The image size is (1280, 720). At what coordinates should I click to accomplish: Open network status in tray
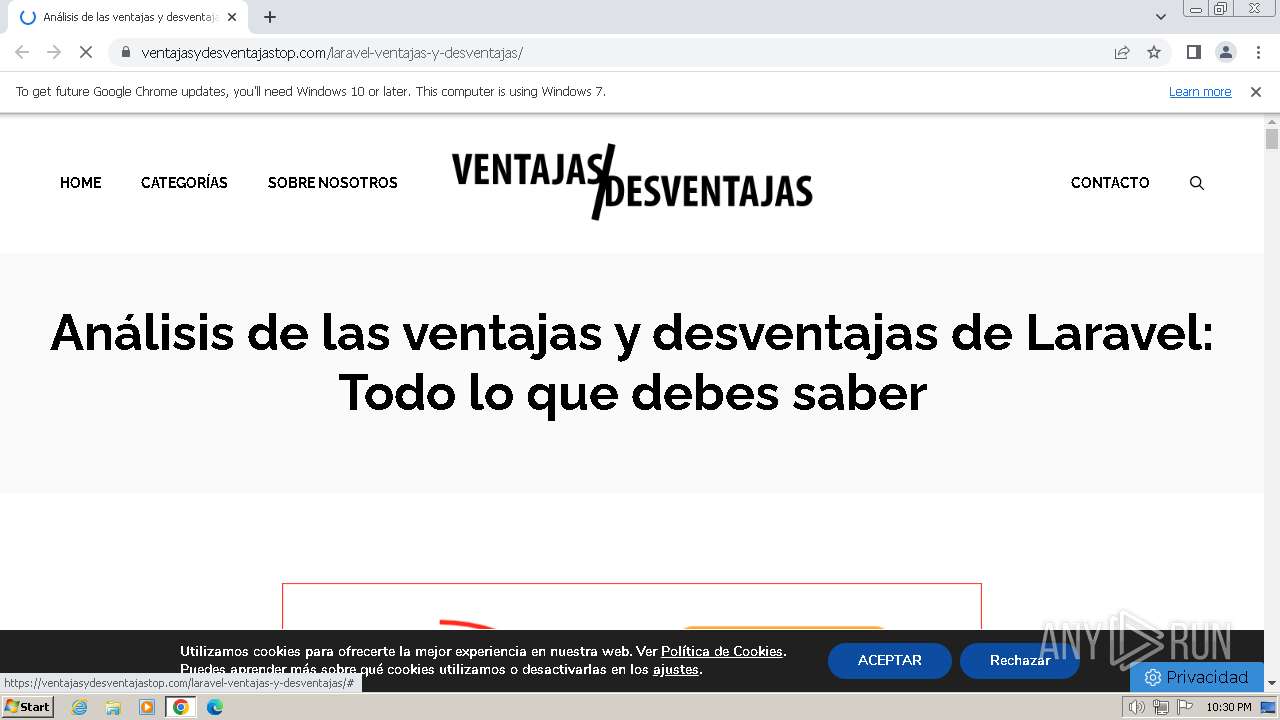tap(1161, 707)
